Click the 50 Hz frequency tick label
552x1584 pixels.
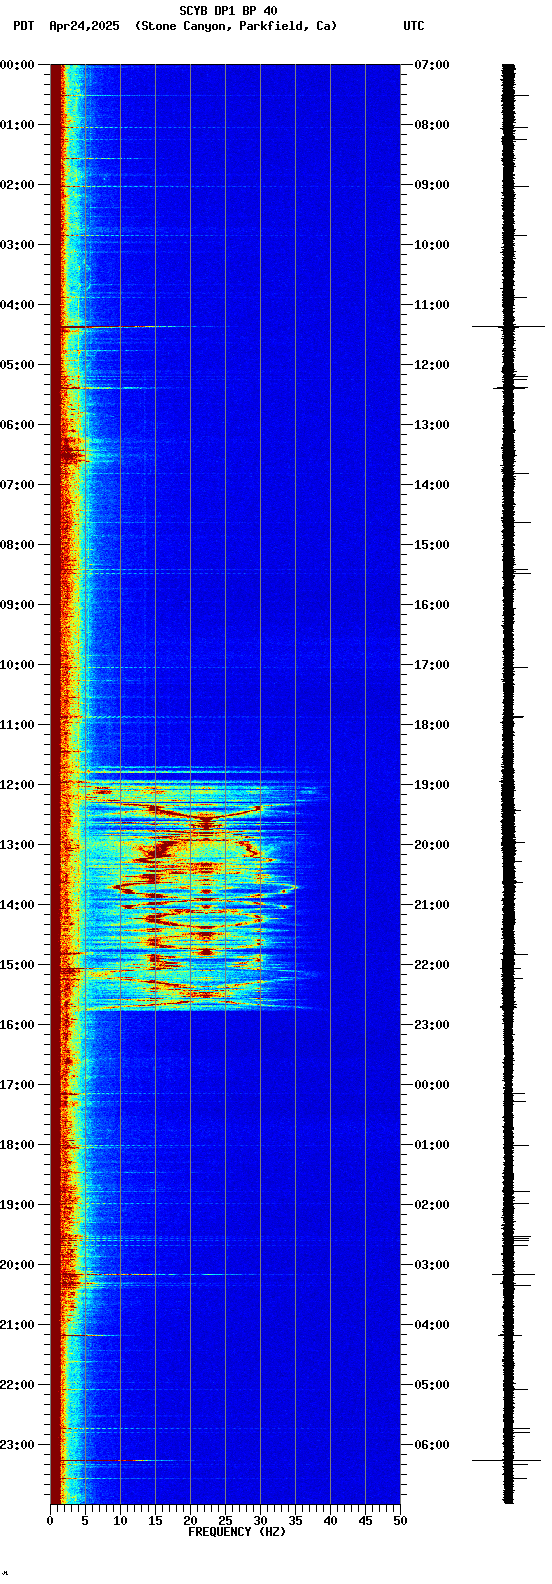[x=400, y=1521]
